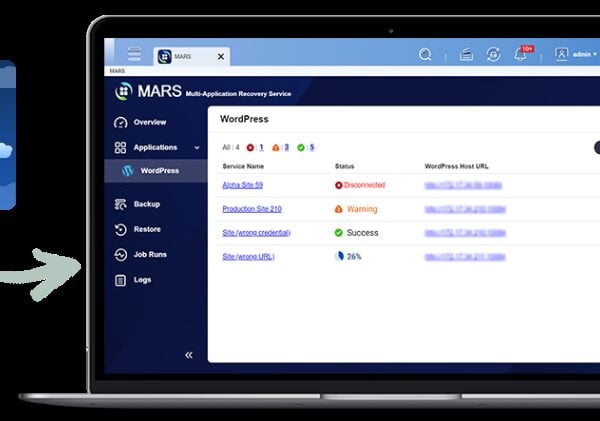Open the hamburger main menu icon
This screenshot has width=600, height=421.
click(134, 54)
